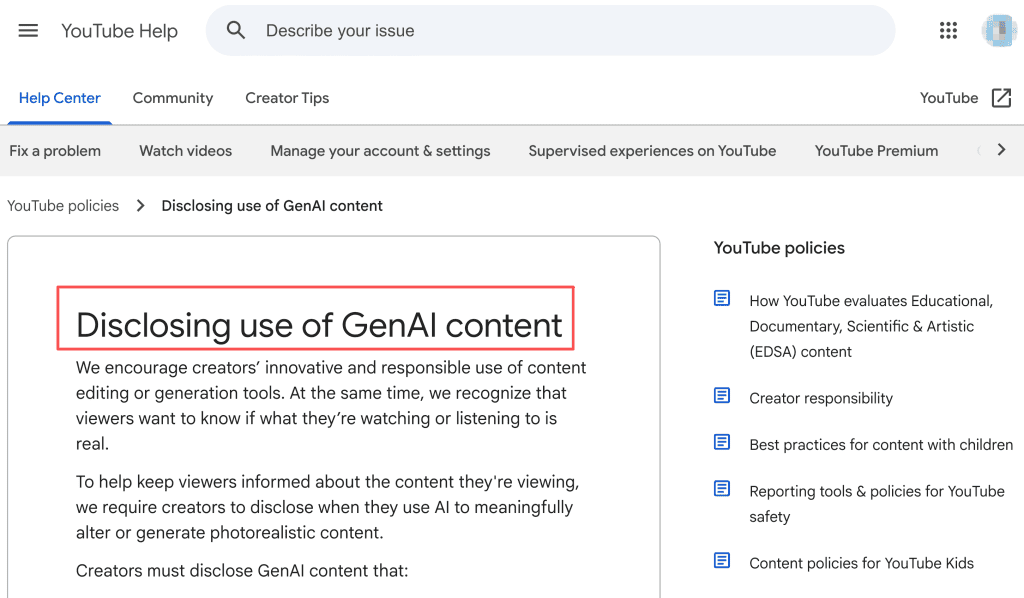Follow the YouTube link in header
Viewport: 1024px width, 598px height.
[x=949, y=98]
